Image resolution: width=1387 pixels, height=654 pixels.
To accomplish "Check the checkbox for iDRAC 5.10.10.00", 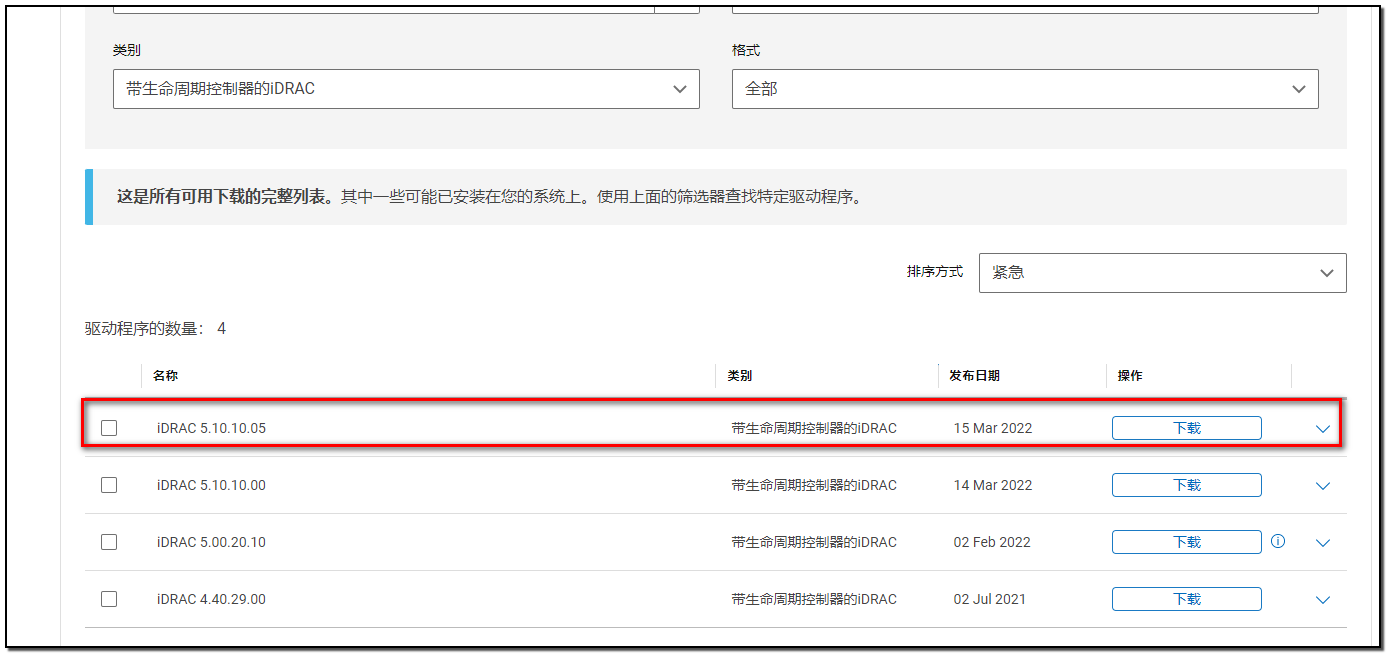I will click(x=110, y=484).
